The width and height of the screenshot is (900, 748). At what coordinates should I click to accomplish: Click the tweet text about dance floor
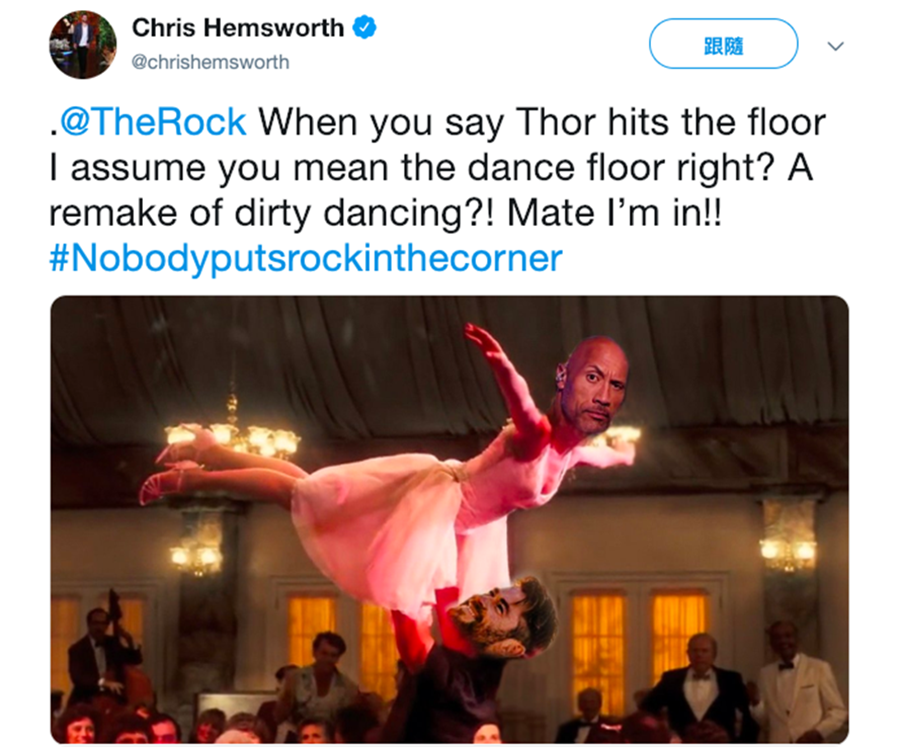(436, 167)
